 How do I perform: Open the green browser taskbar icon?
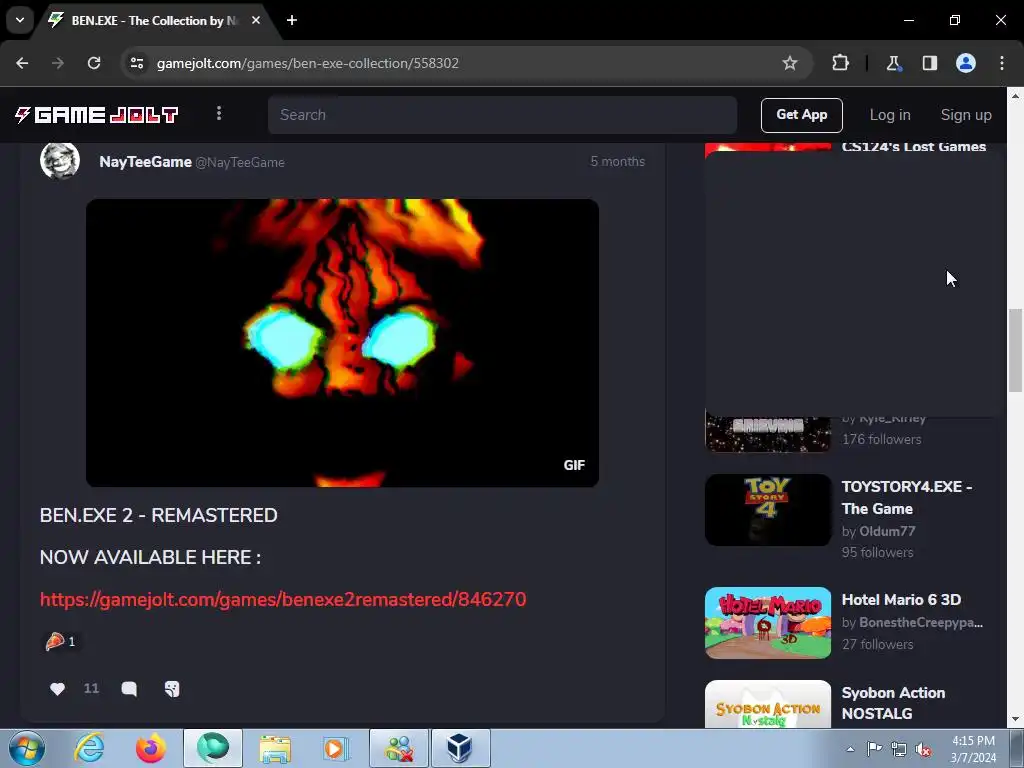[x=213, y=748]
